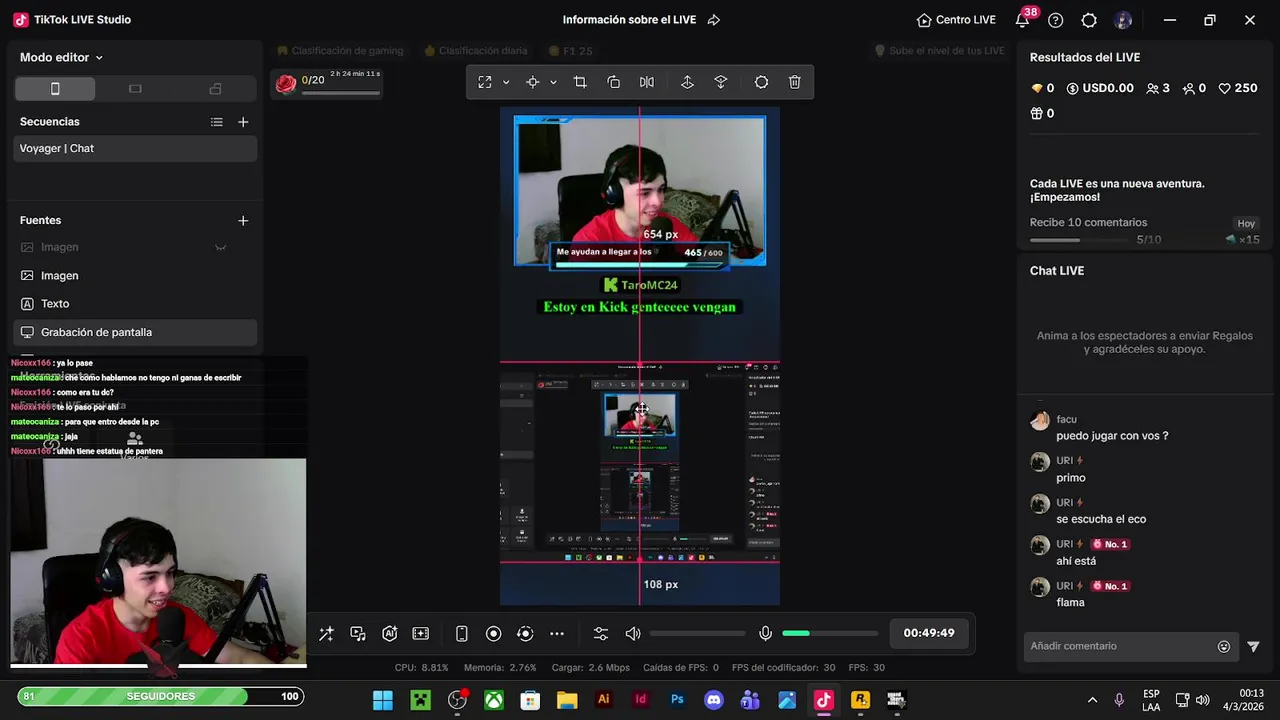
Task: Click facu's comment in Chat LIVE
Action: [1112, 436]
